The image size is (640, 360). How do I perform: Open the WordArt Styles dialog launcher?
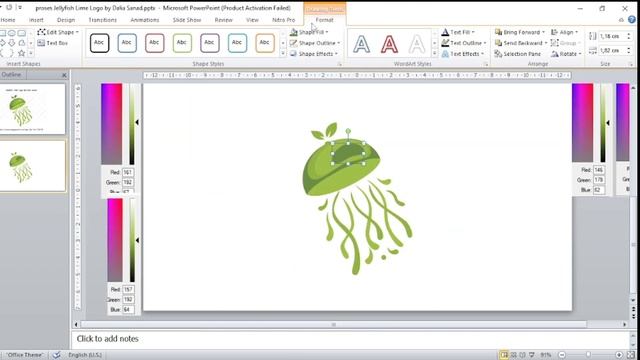click(x=486, y=64)
